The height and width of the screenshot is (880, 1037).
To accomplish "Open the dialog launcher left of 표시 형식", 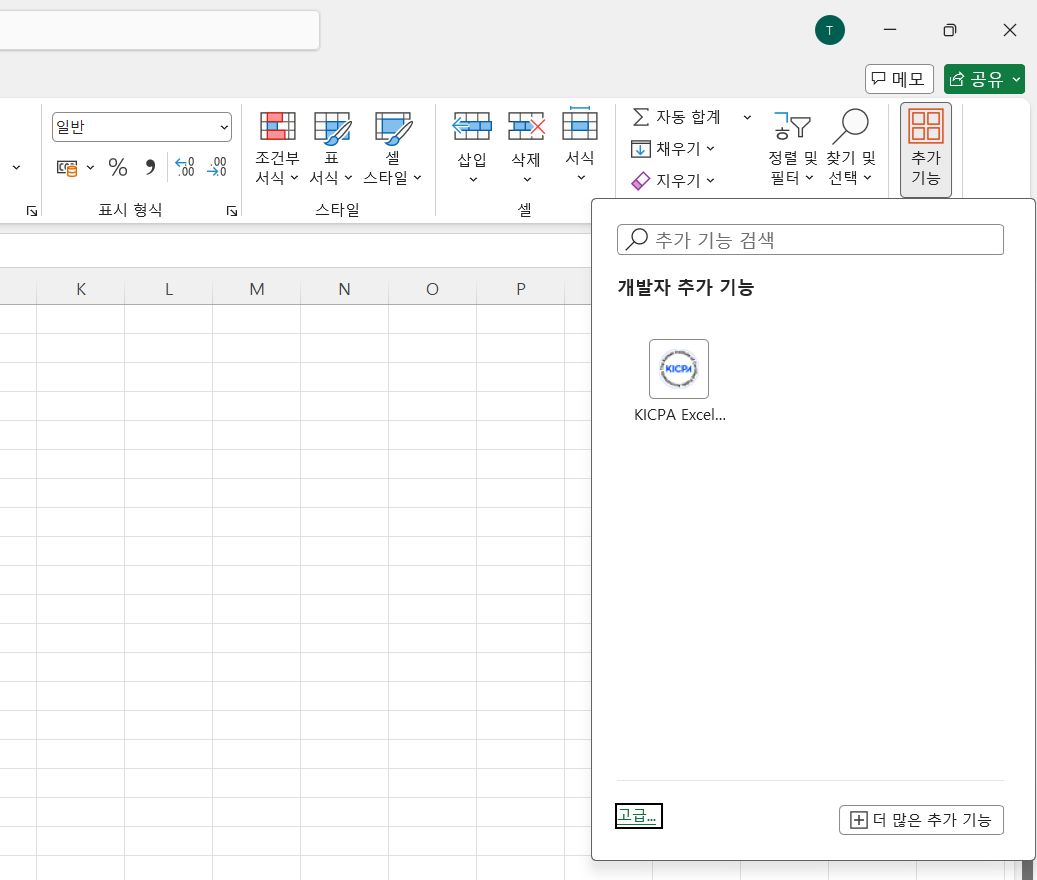I will pos(32,211).
